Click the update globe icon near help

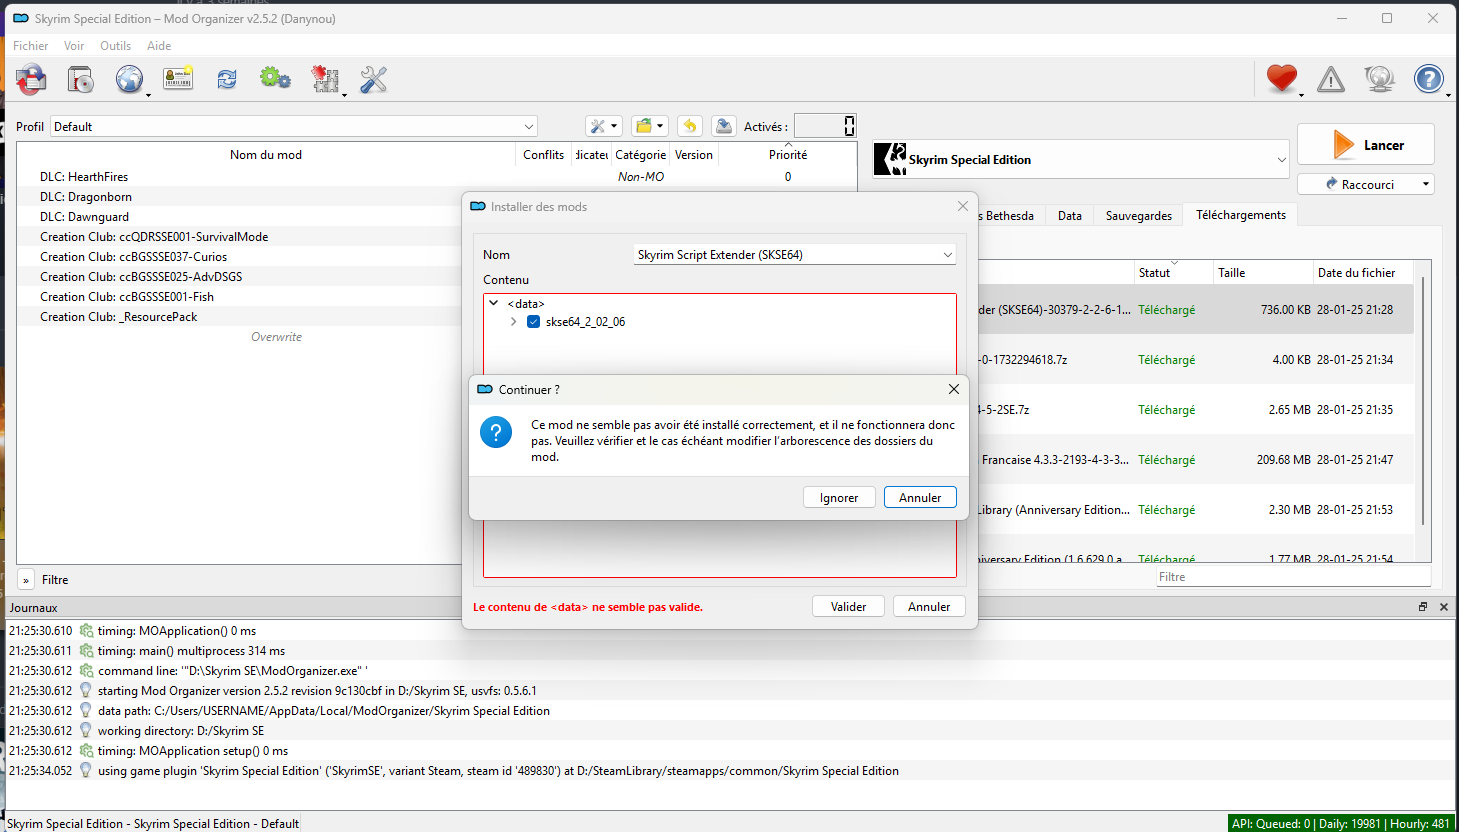1379,79
